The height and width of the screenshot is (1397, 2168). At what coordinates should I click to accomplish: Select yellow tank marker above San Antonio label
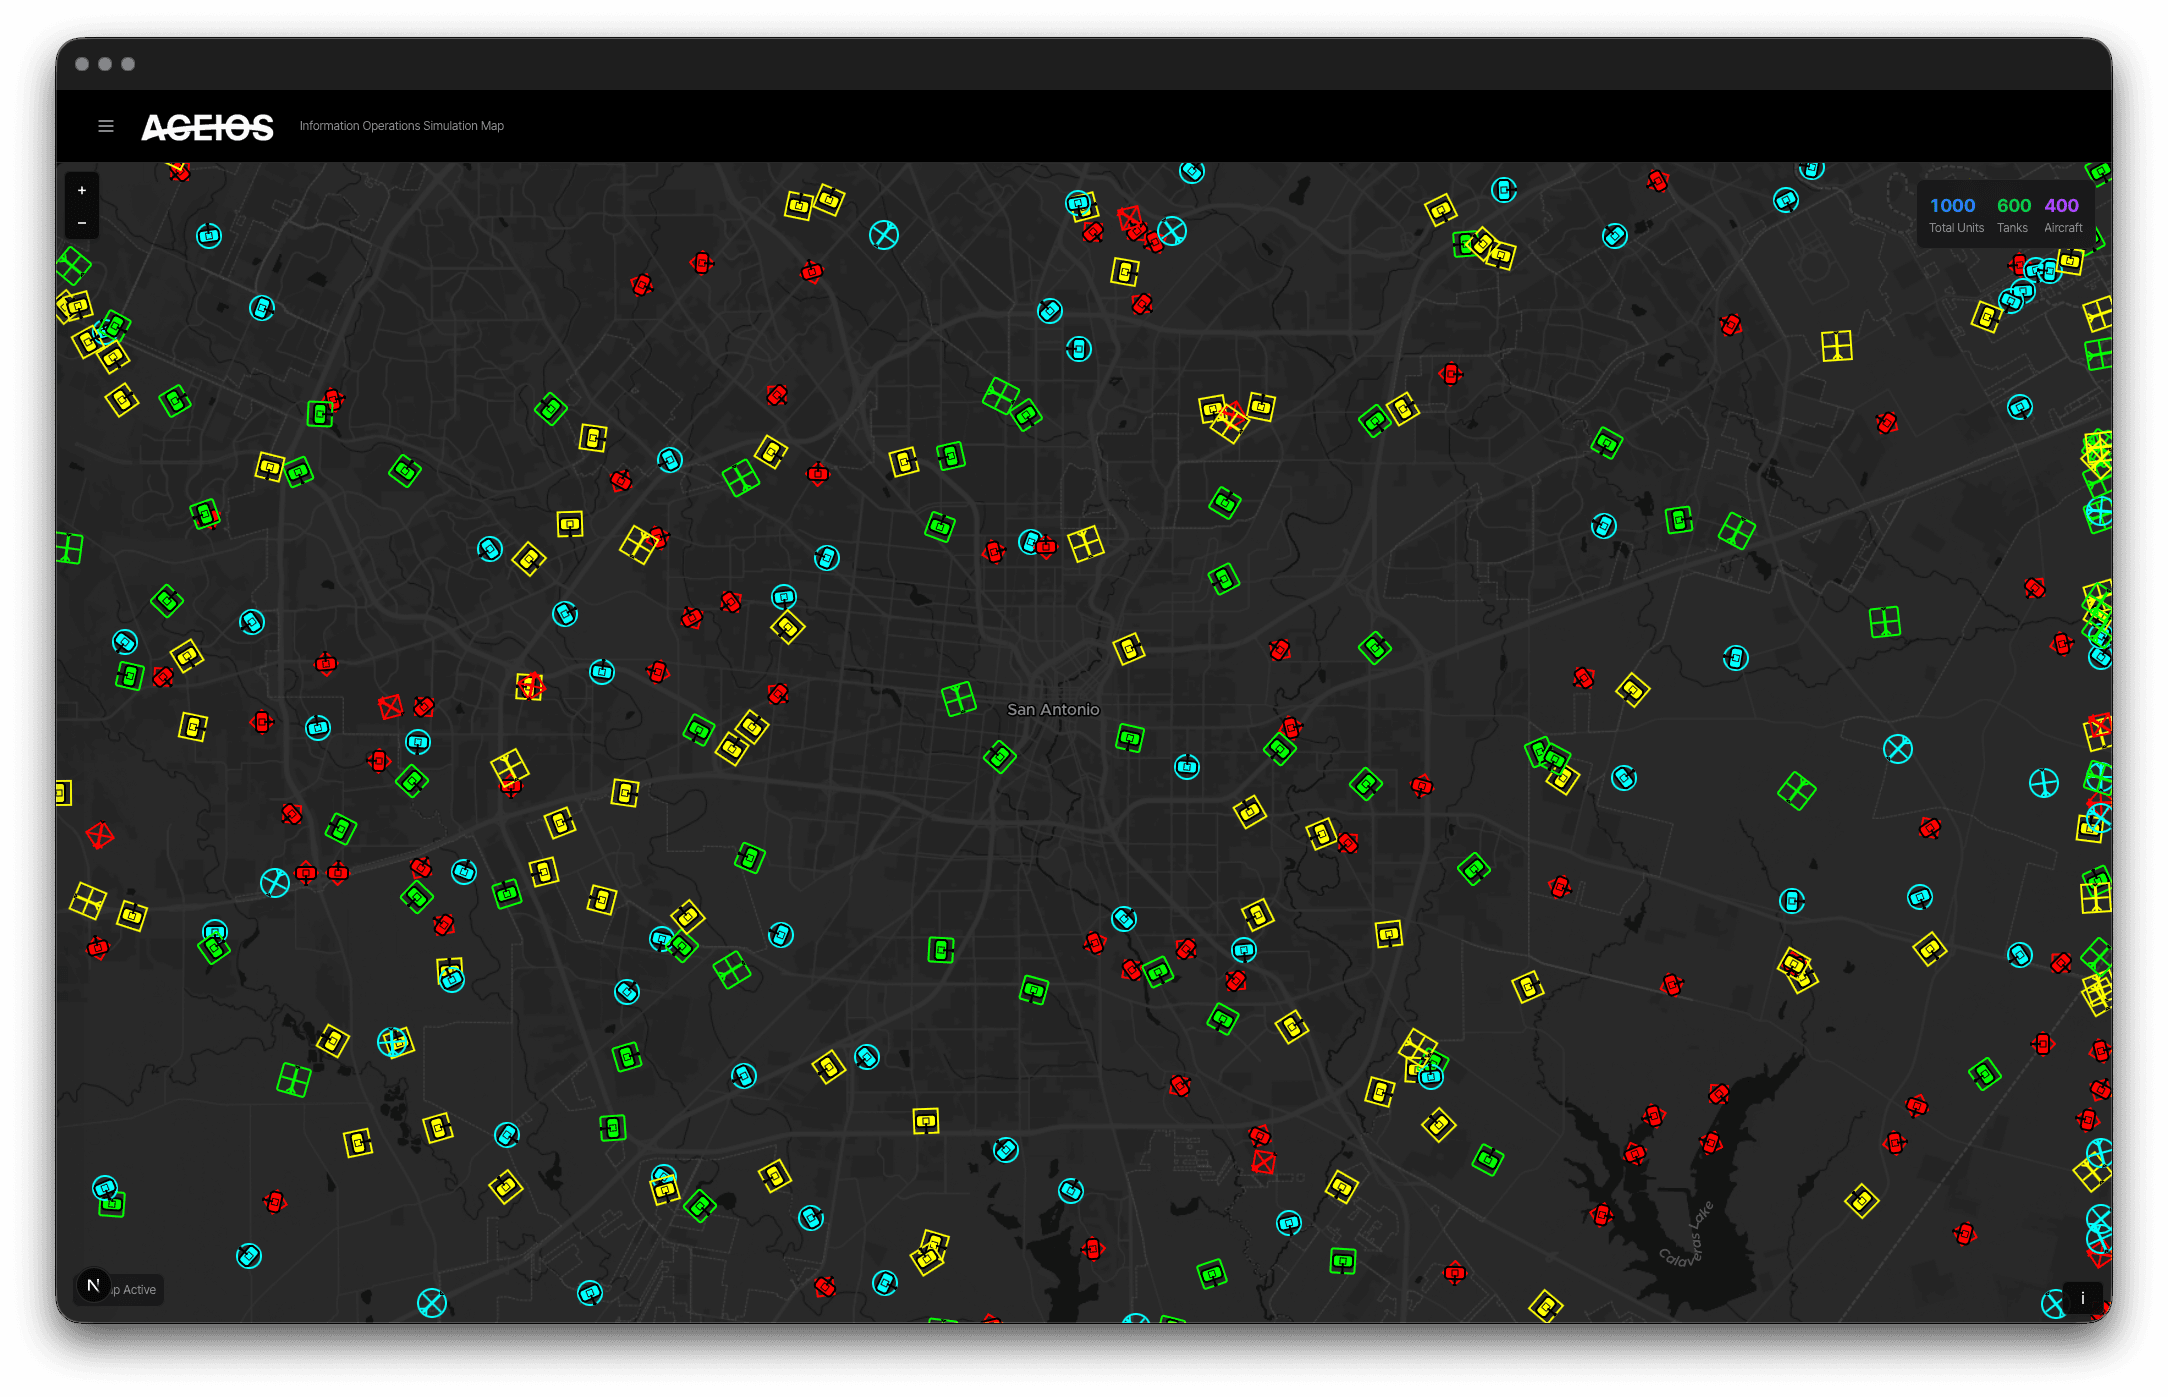(1128, 649)
